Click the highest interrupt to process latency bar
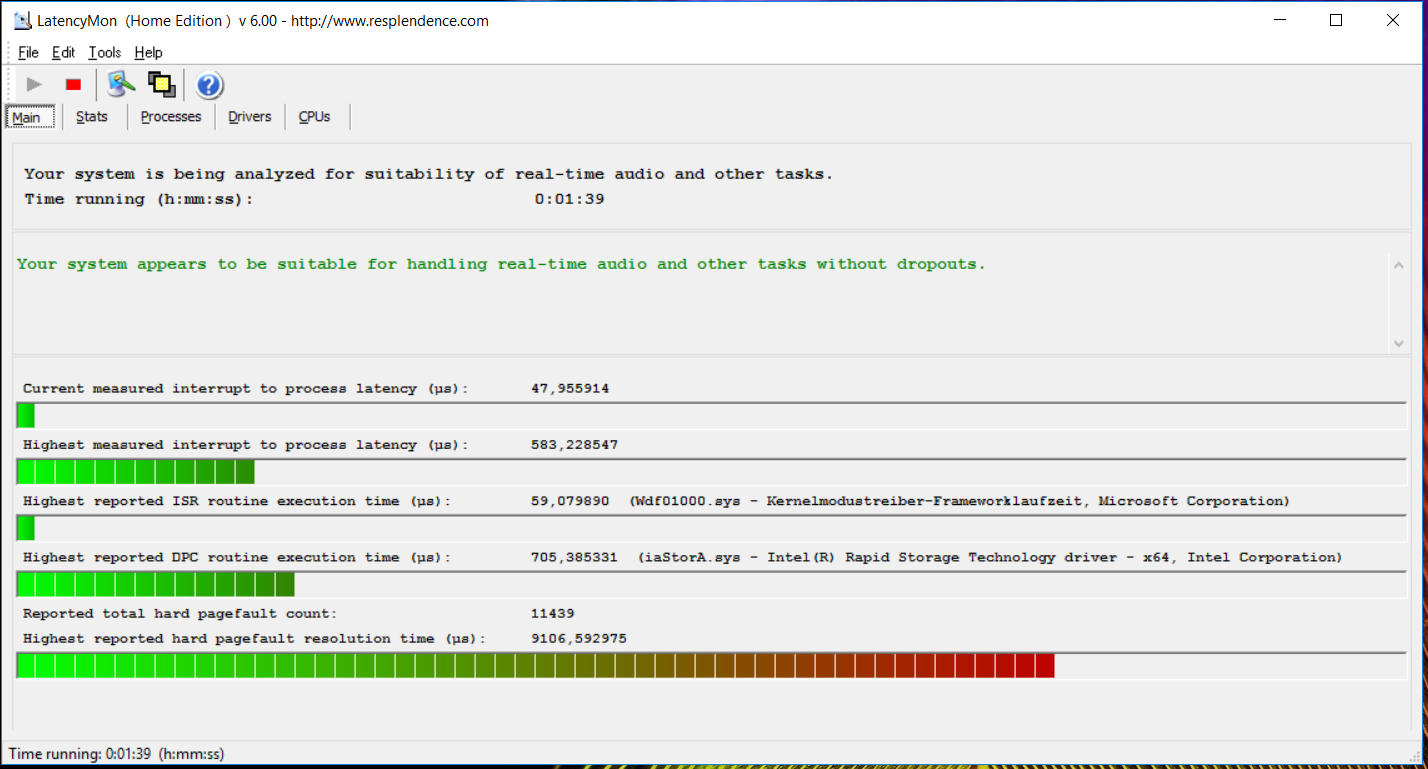 [711, 472]
